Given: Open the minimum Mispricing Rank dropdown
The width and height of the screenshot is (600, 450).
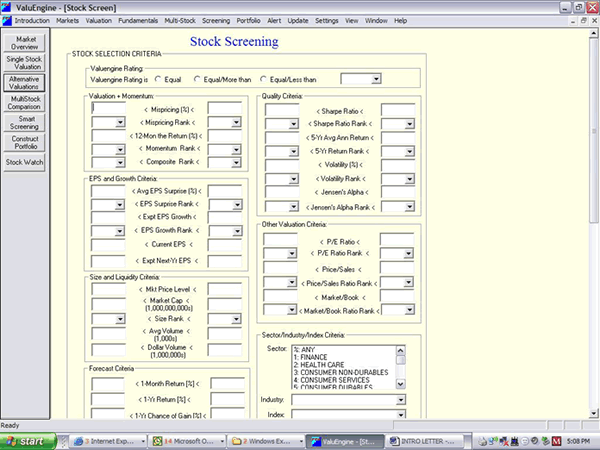Looking at the screenshot, I should tap(120, 122).
